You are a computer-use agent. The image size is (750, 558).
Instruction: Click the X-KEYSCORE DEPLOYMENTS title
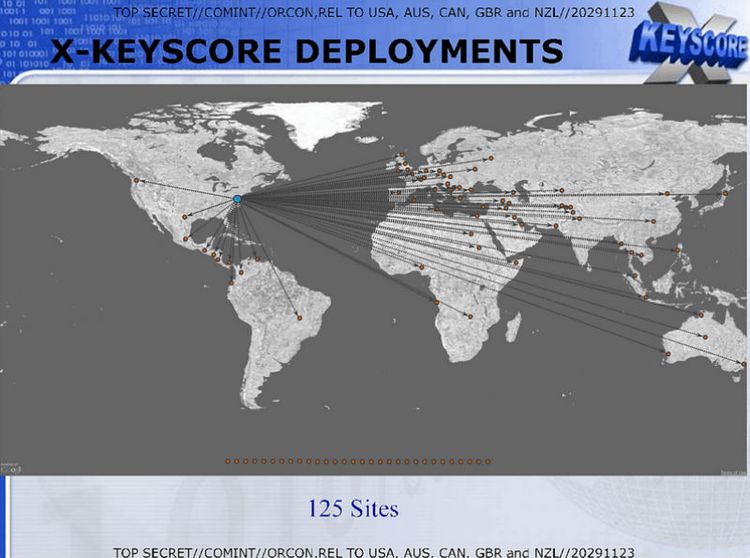tap(306, 50)
